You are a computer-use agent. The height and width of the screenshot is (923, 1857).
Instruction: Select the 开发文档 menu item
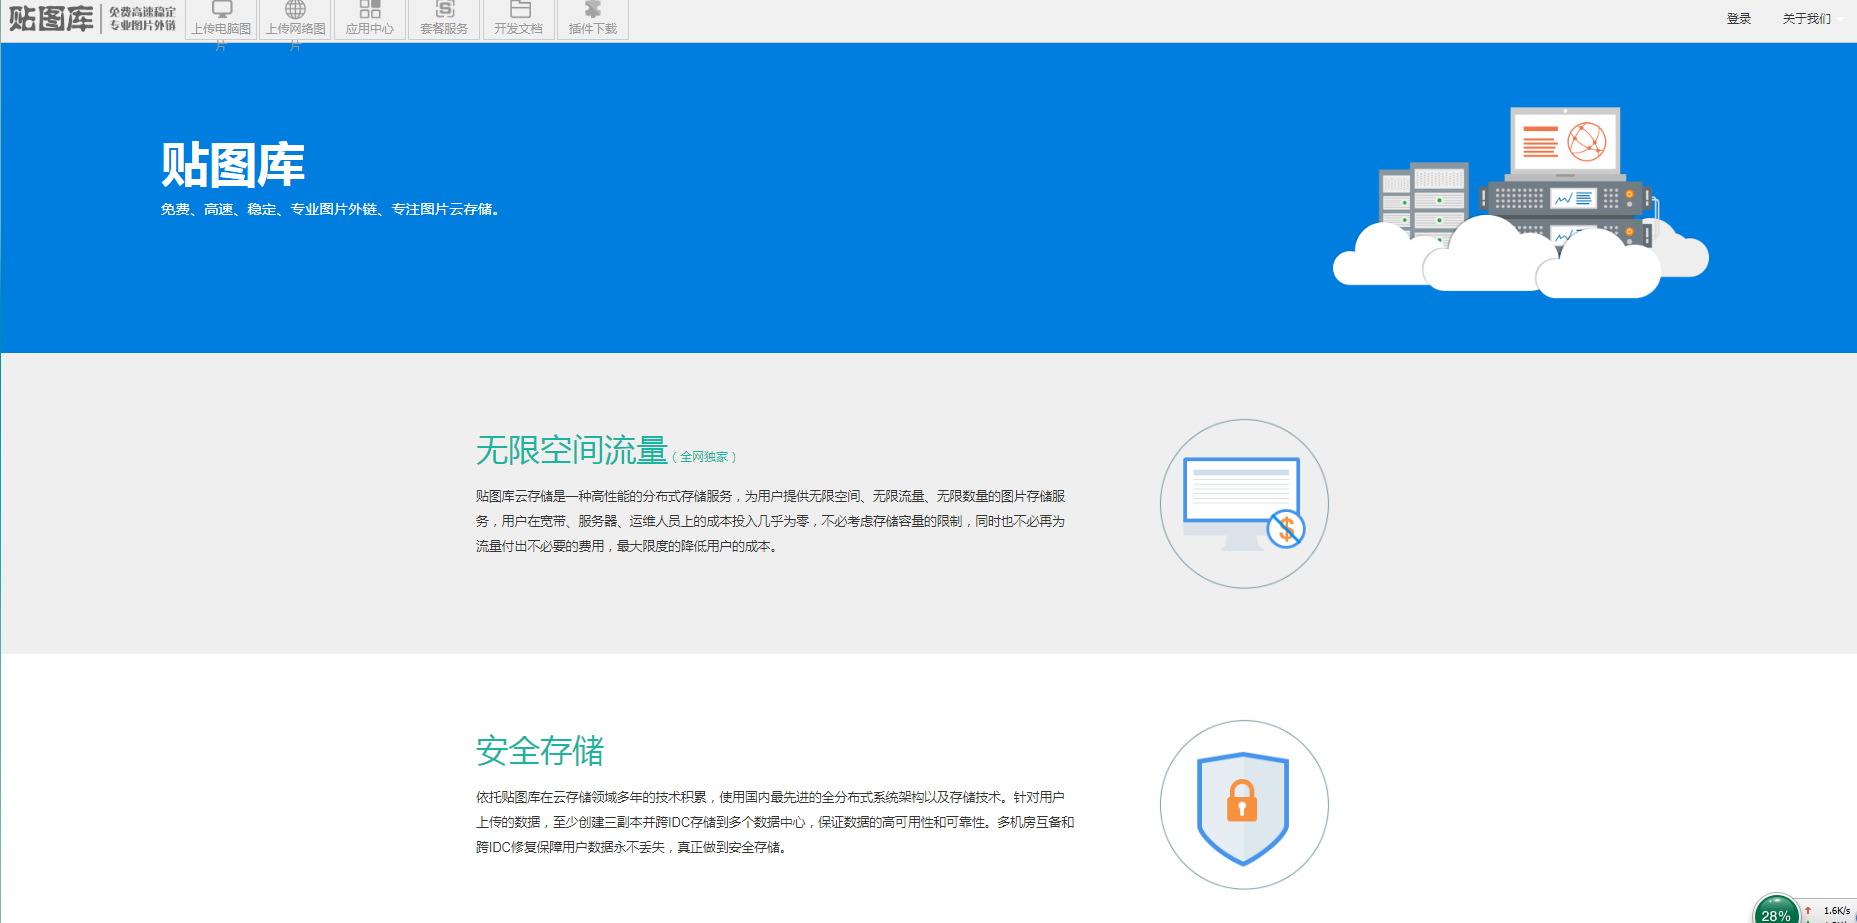(518, 27)
